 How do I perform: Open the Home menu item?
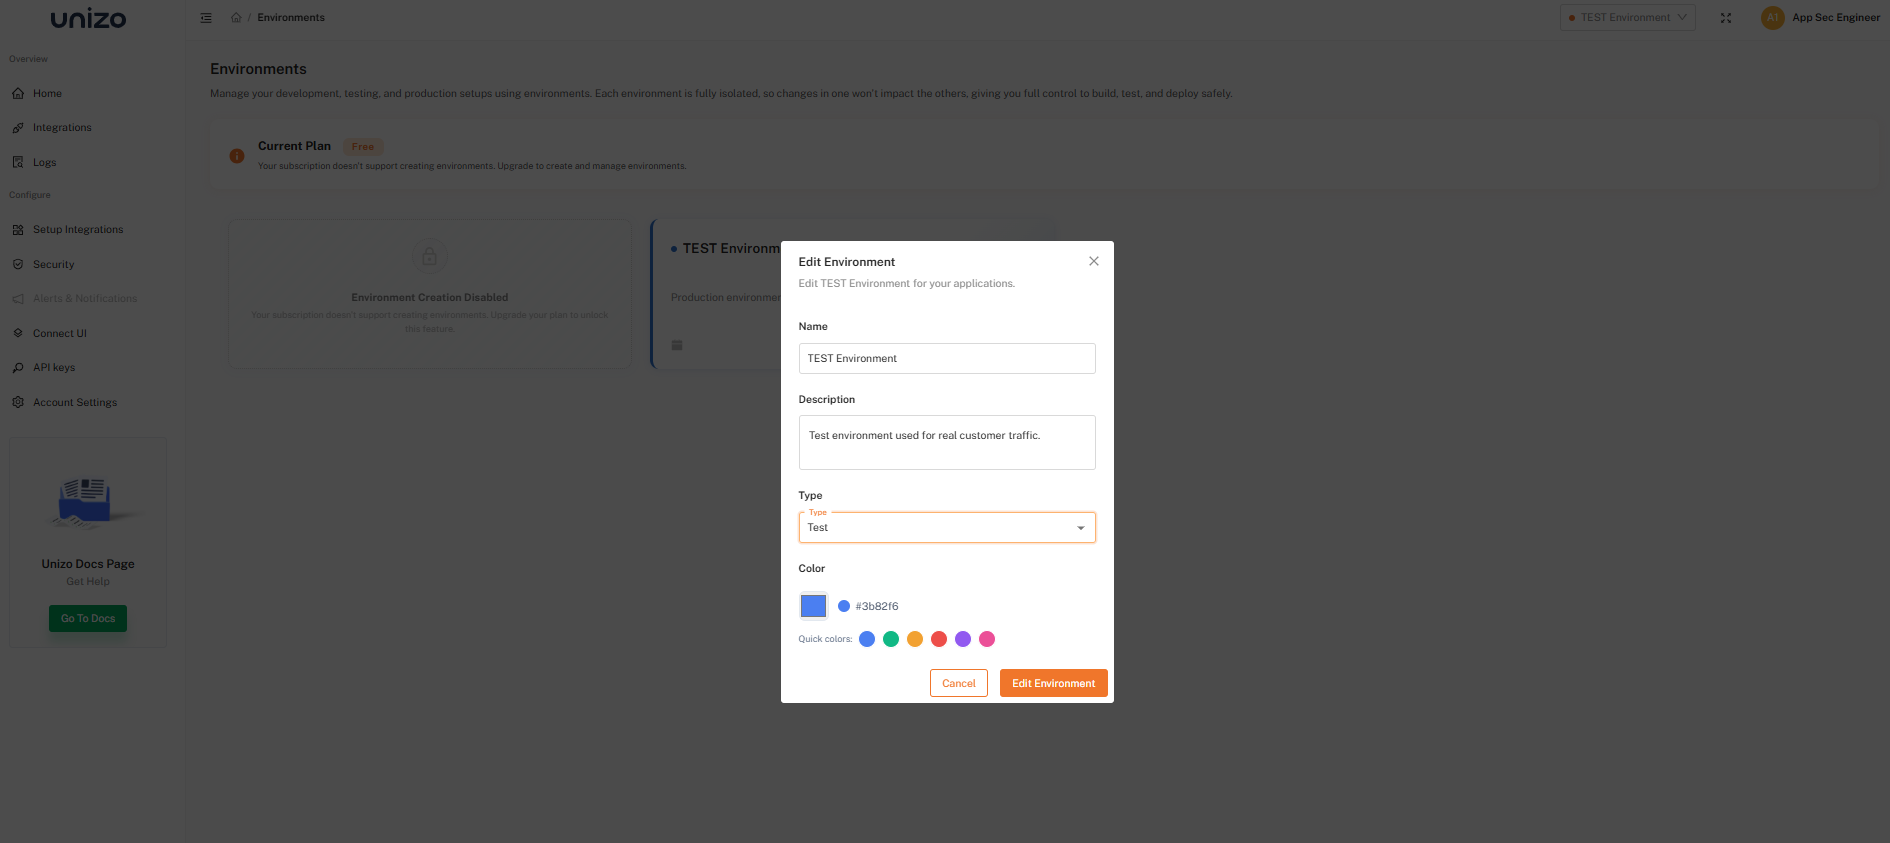(47, 94)
